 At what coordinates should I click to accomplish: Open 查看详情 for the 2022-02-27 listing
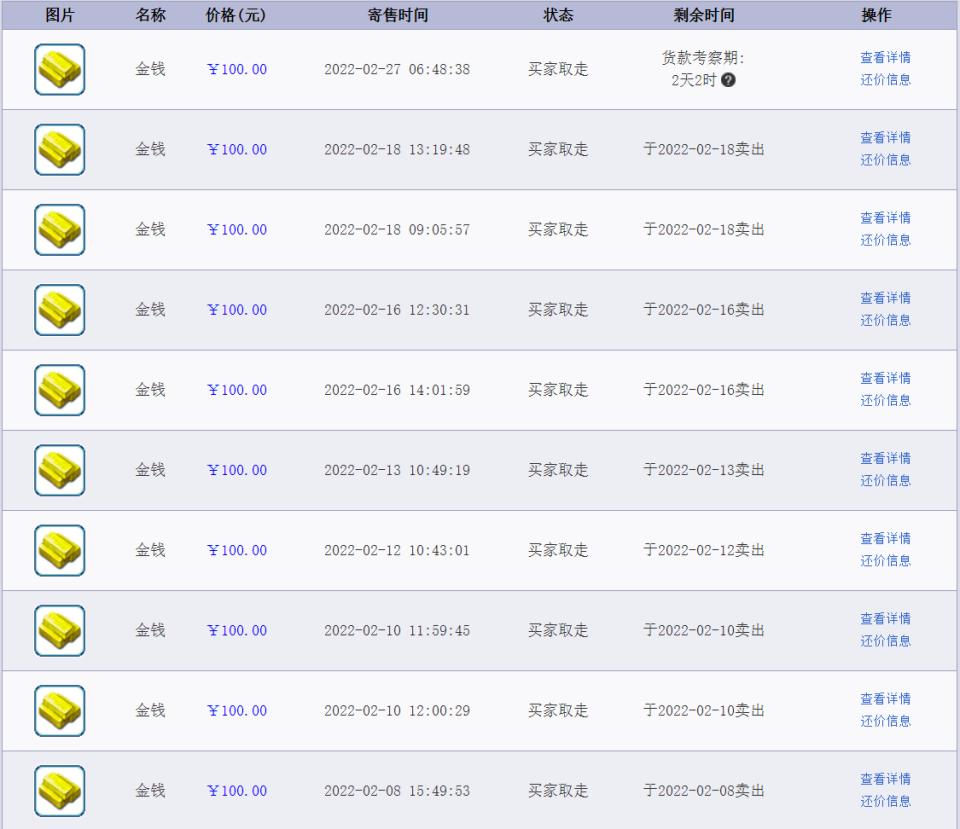pyautogui.click(x=885, y=58)
